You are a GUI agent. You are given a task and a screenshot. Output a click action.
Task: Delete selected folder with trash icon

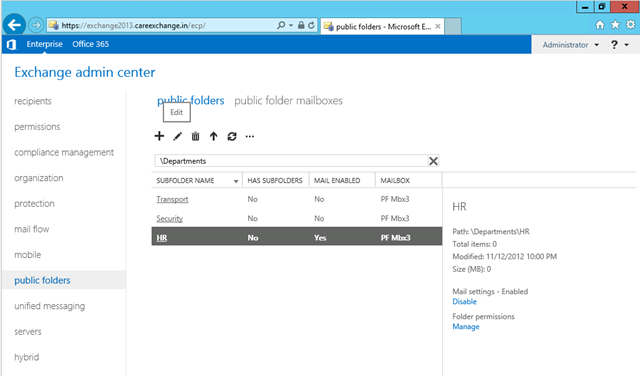[x=196, y=136]
